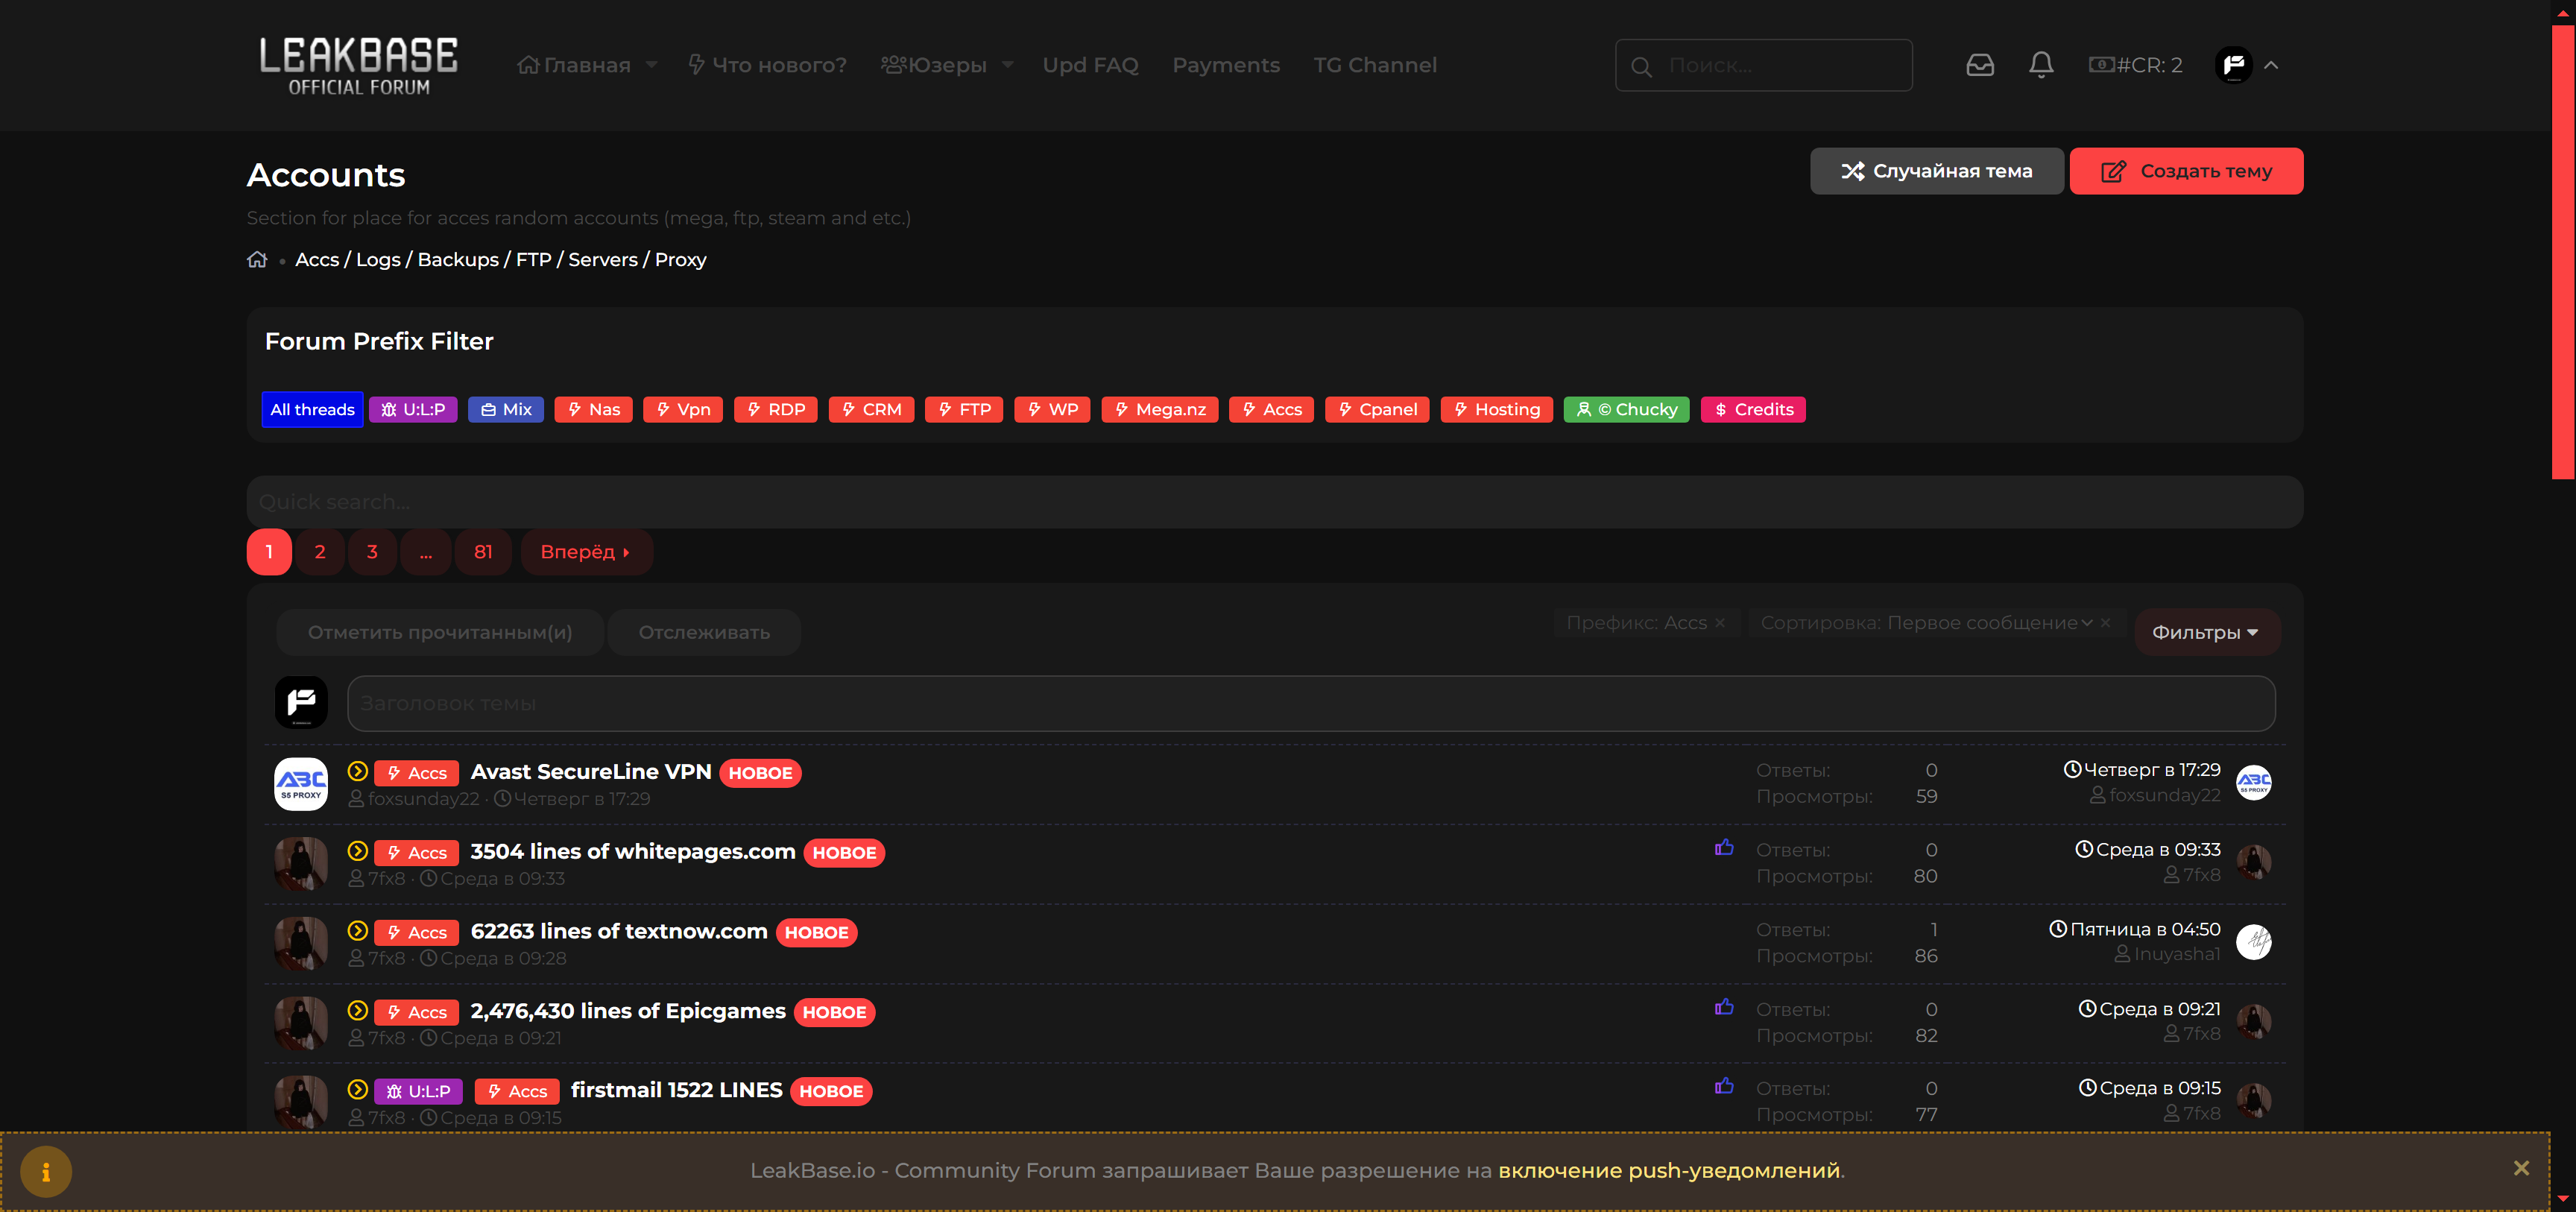The width and height of the screenshot is (2576, 1212).
Task: Expand the Главная menu arrow
Action: [652, 65]
